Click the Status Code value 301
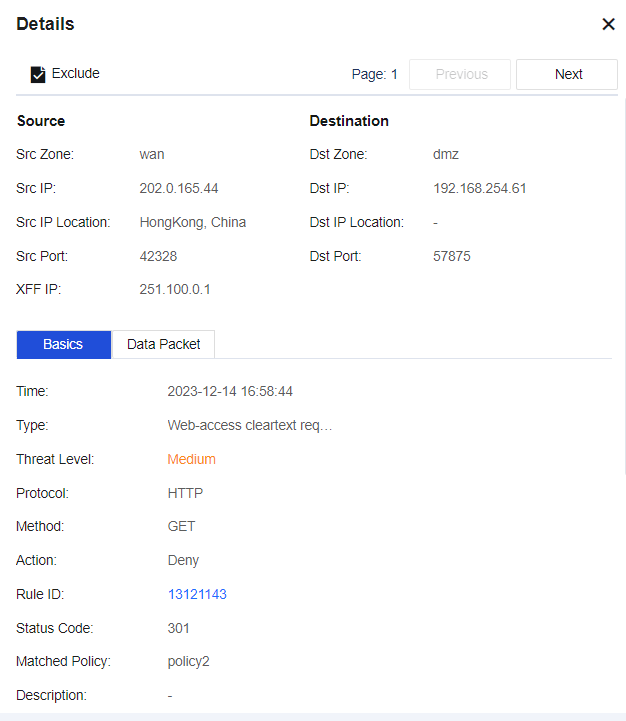 pyautogui.click(x=179, y=628)
